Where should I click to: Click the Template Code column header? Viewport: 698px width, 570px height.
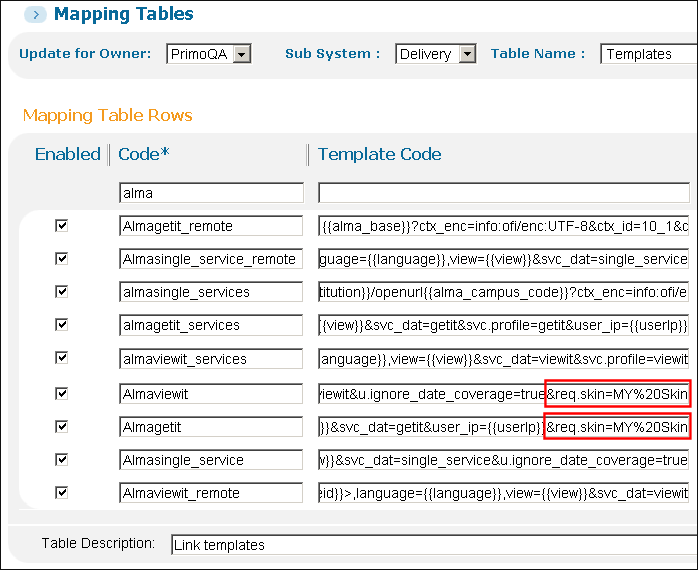point(379,154)
